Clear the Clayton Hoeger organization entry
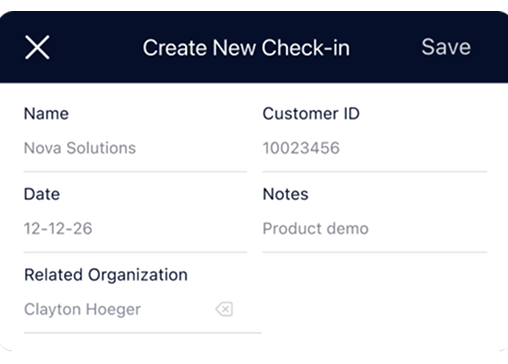The image size is (508, 364). [x=224, y=309]
